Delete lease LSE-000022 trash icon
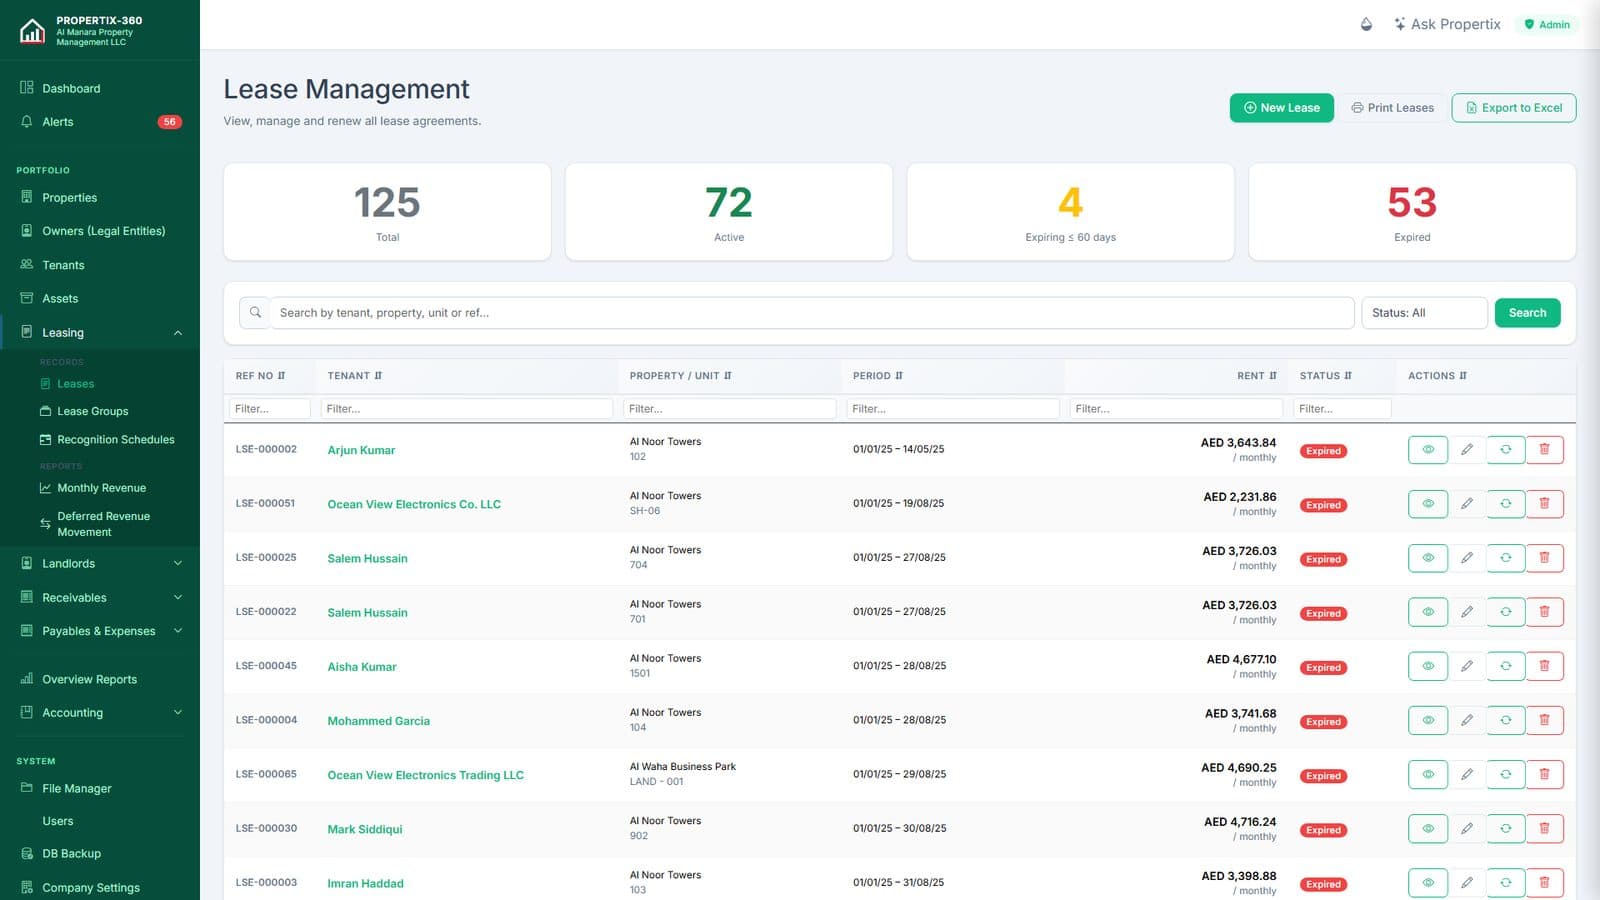 point(1544,612)
